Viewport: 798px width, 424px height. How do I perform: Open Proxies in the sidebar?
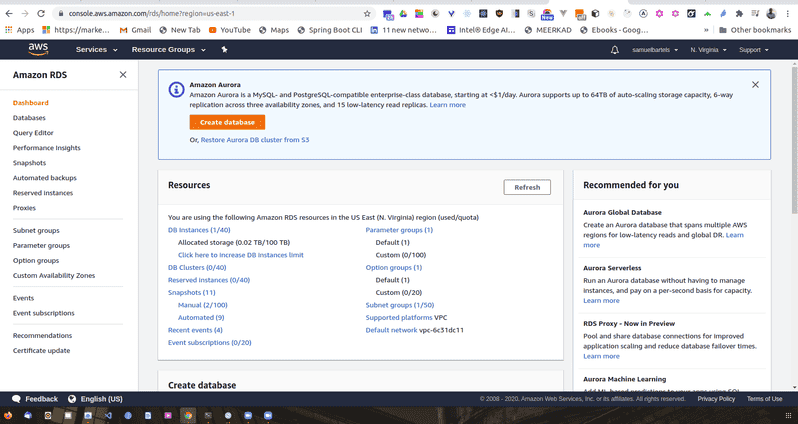[24, 208]
